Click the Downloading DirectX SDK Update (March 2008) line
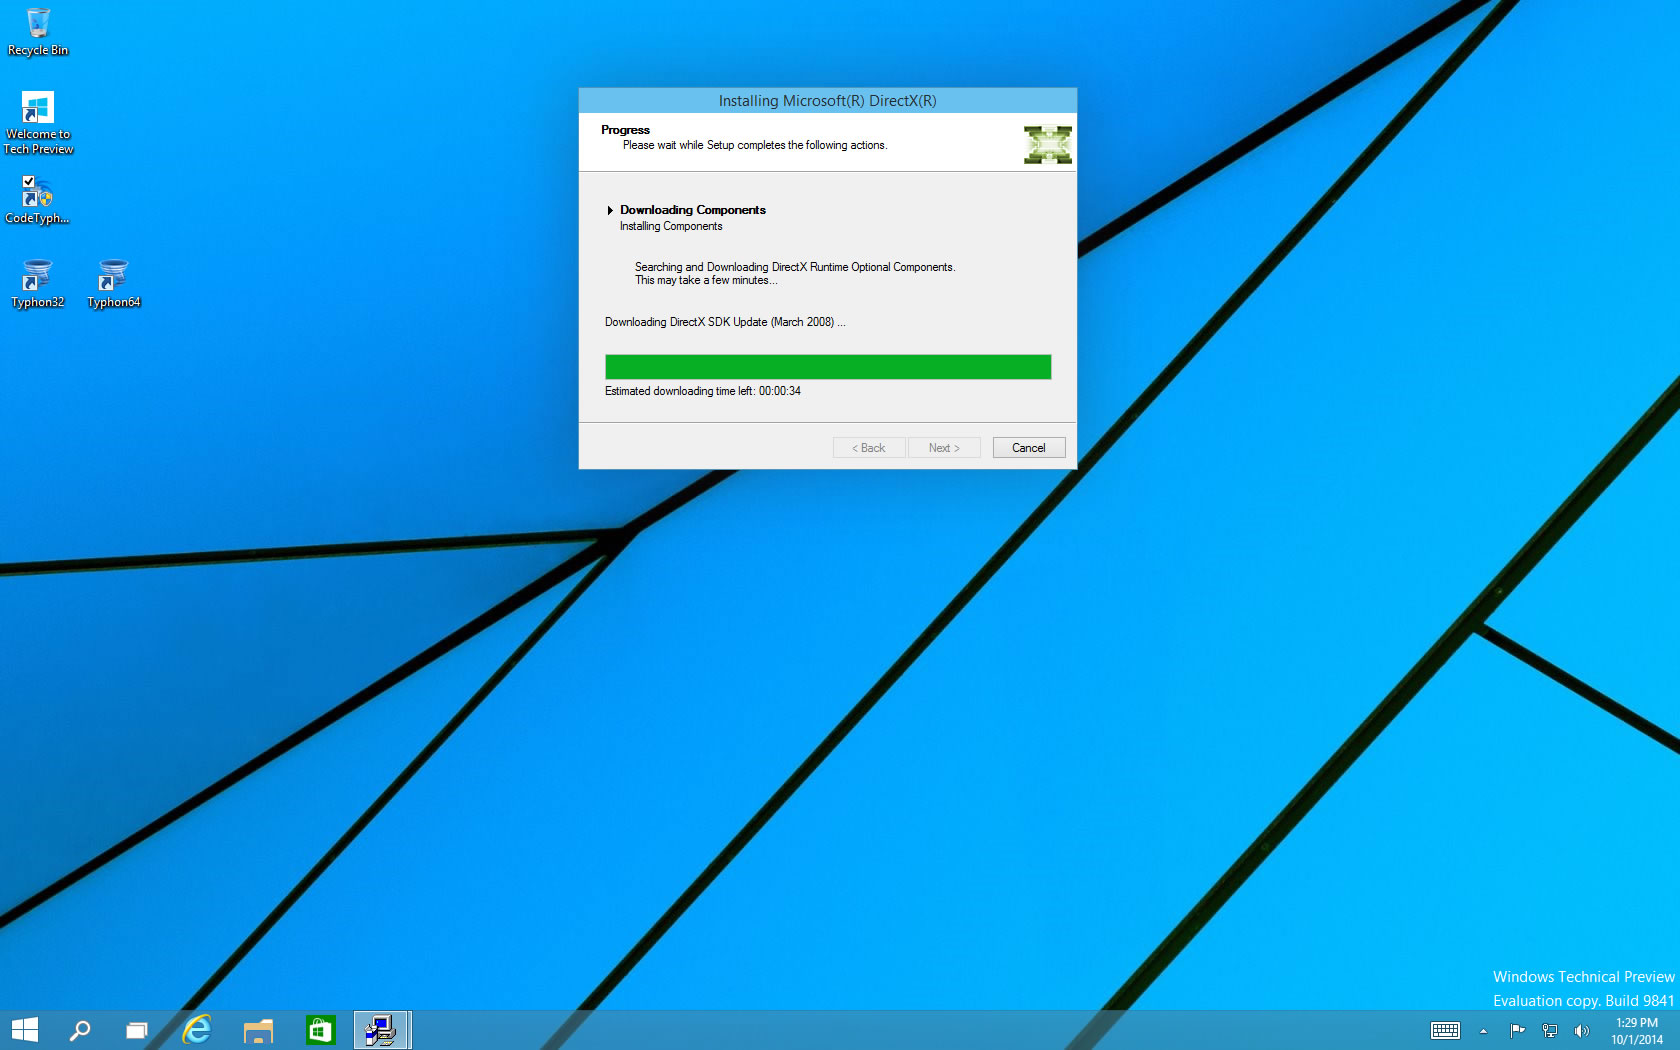 click(725, 322)
